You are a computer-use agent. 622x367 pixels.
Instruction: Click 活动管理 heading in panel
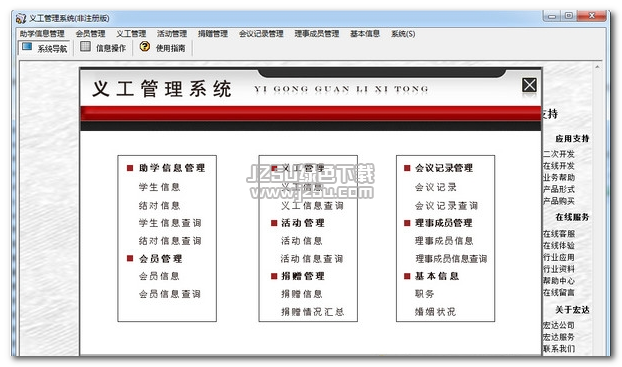(303, 223)
